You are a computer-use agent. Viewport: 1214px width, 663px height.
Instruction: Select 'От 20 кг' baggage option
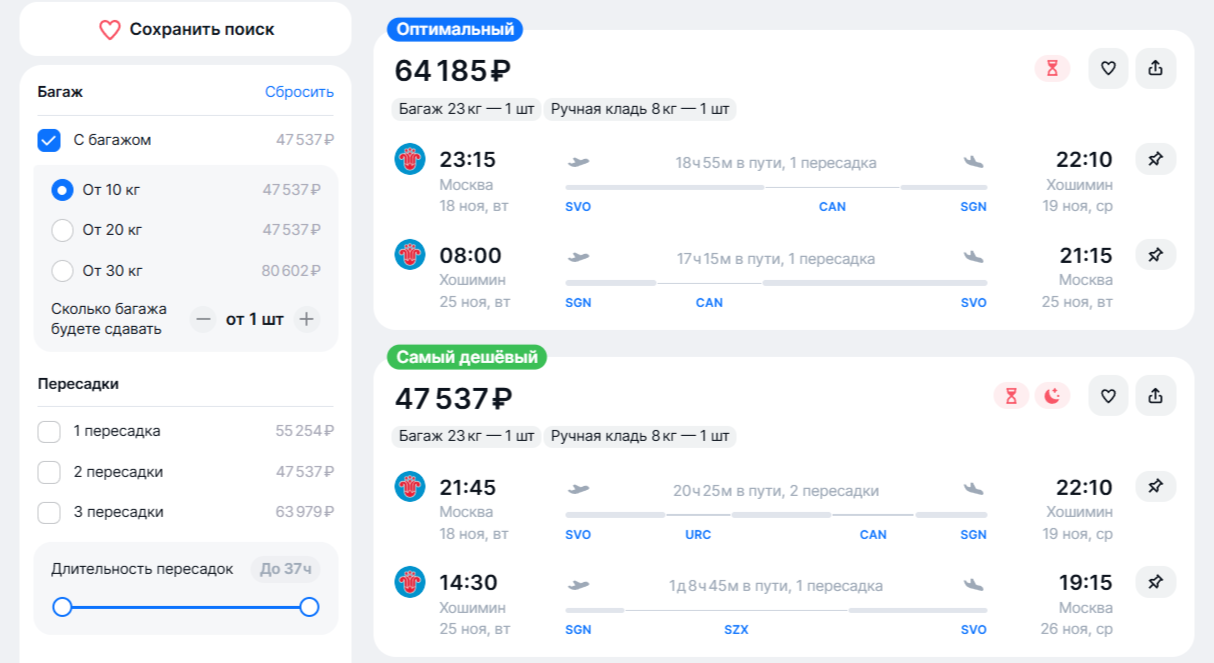(62, 230)
